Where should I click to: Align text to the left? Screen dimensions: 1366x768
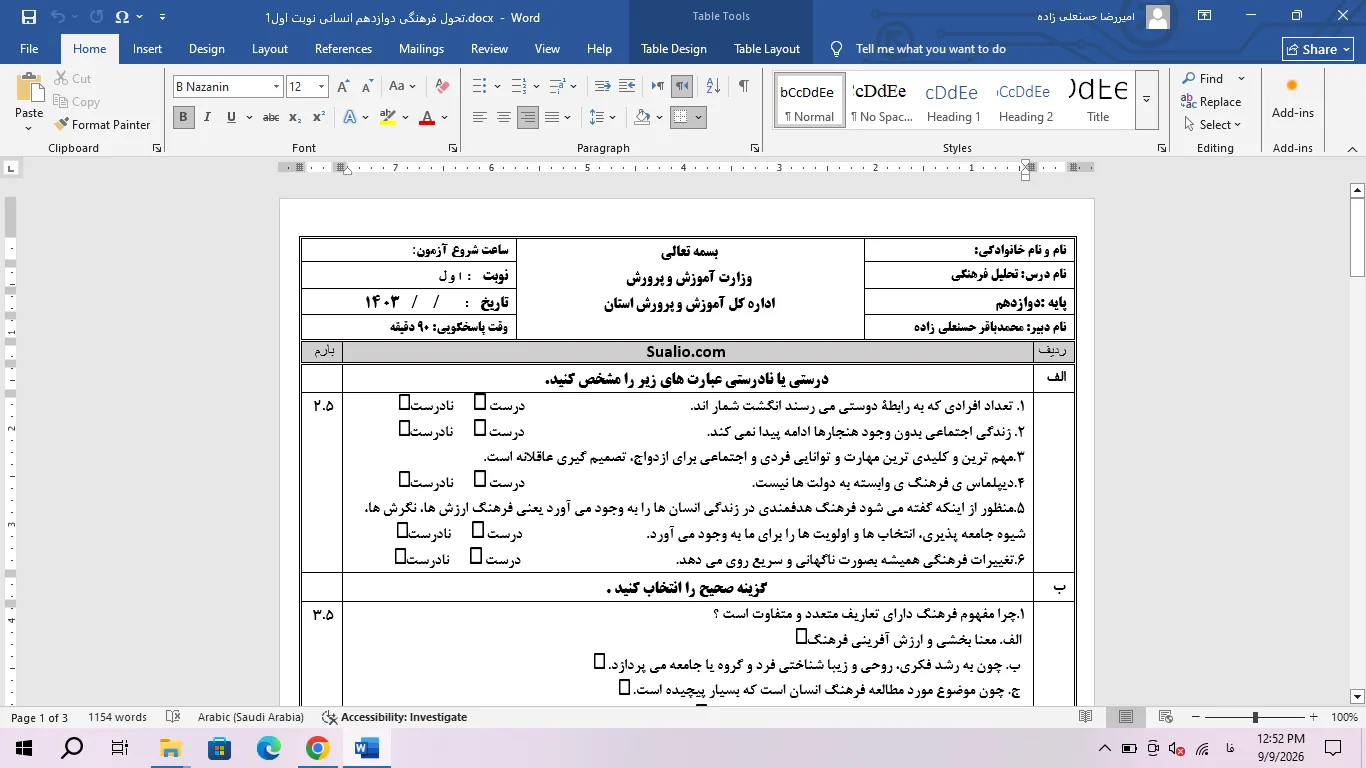(x=480, y=117)
